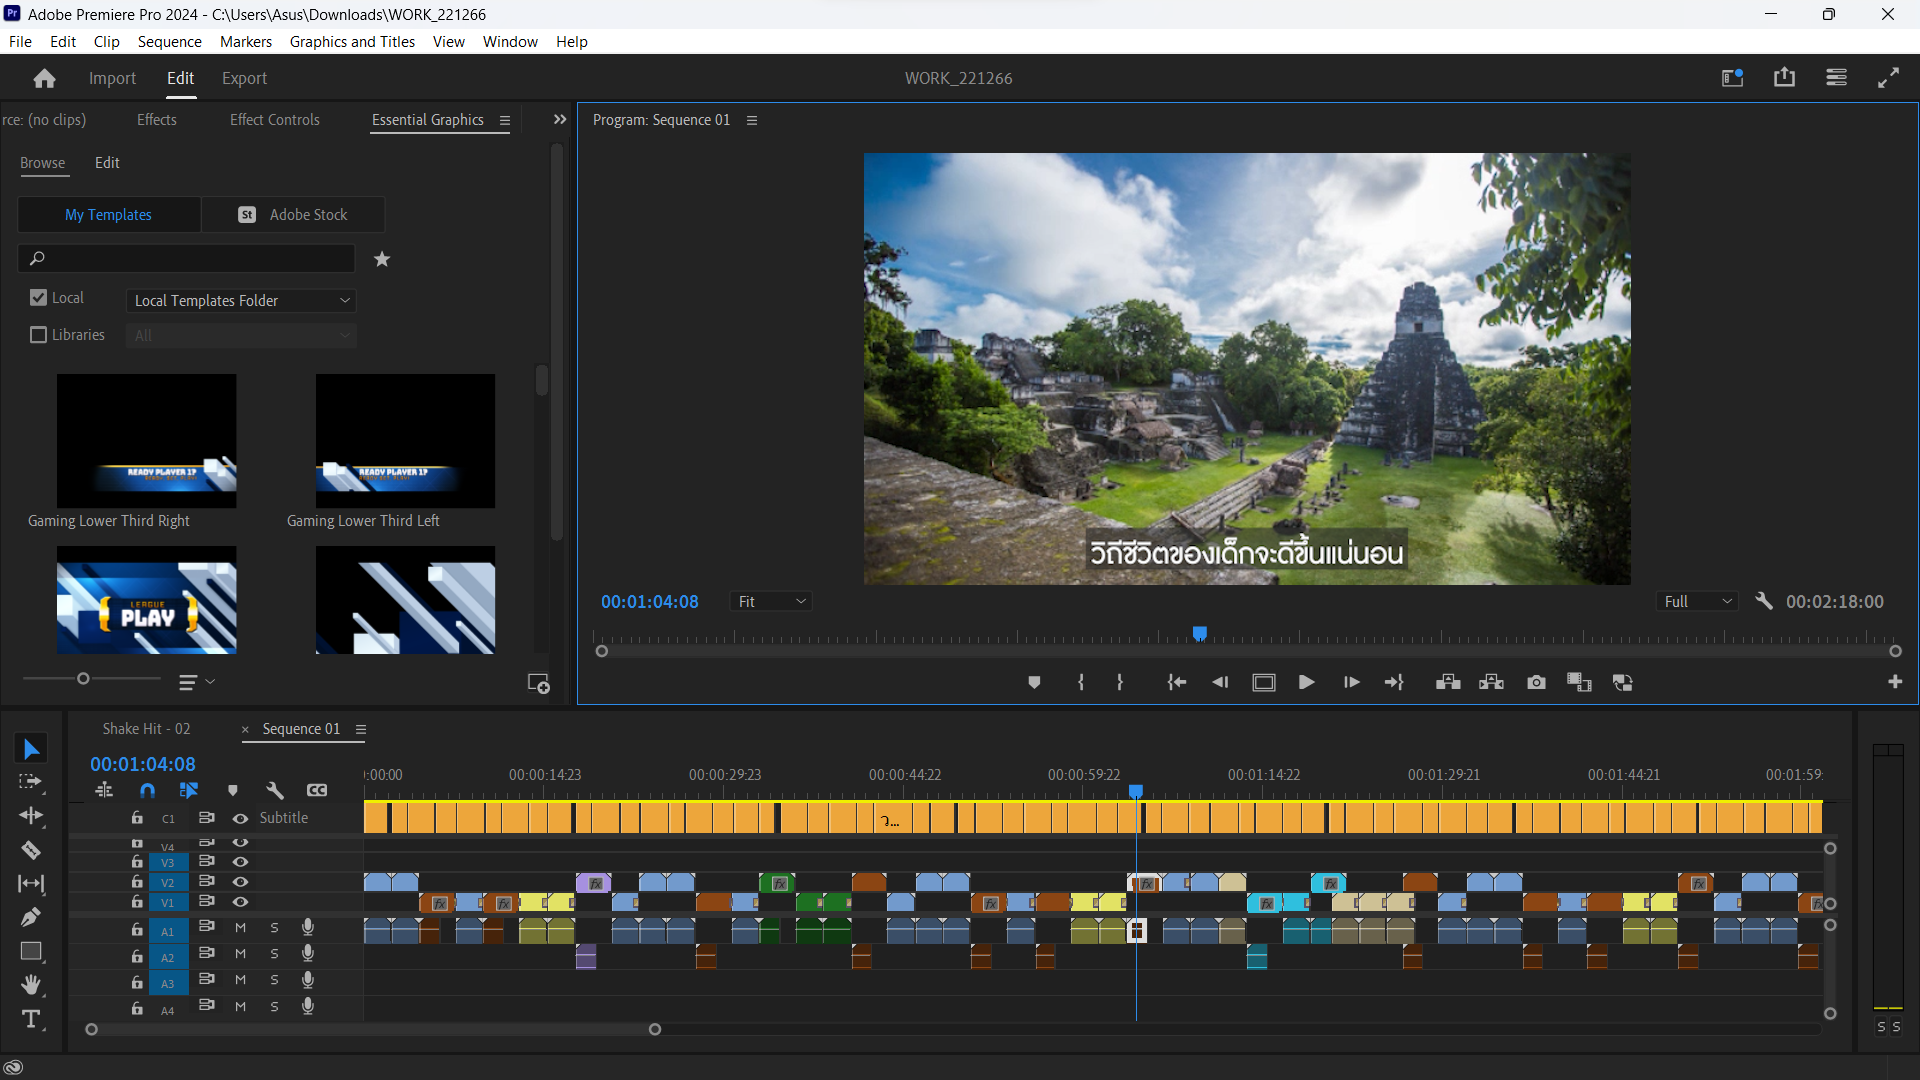Select the Type tool
Screen dimensions: 1920x1080
[x=31, y=1019]
